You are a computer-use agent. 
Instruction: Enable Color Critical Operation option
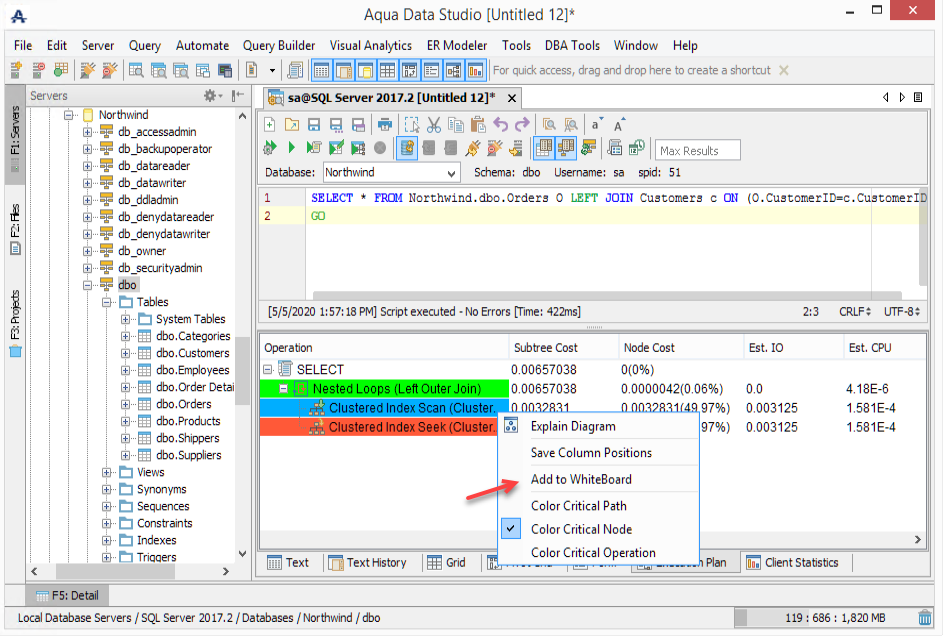pos(593,553)
